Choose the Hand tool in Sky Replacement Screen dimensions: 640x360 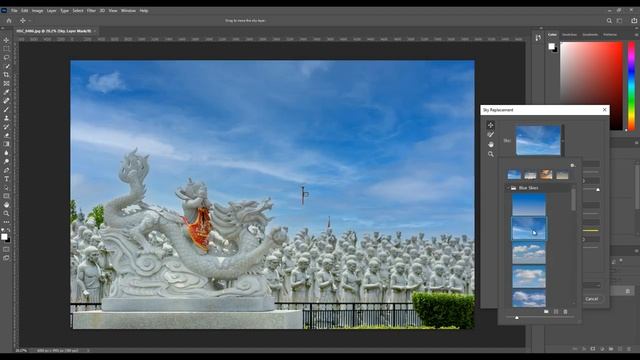491,144
